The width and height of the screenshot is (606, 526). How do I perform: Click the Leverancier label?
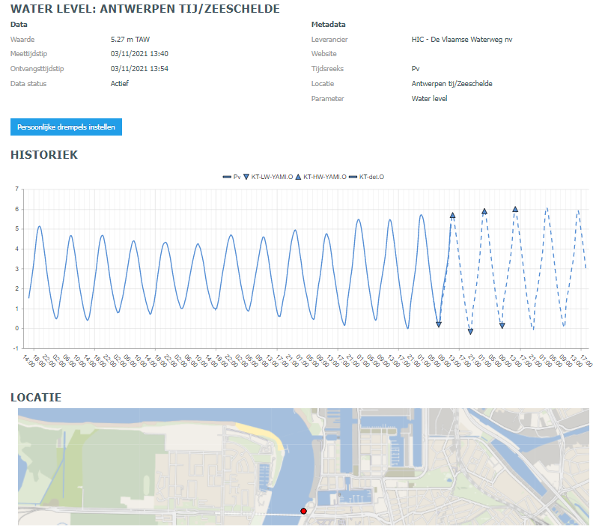(330, 39)
